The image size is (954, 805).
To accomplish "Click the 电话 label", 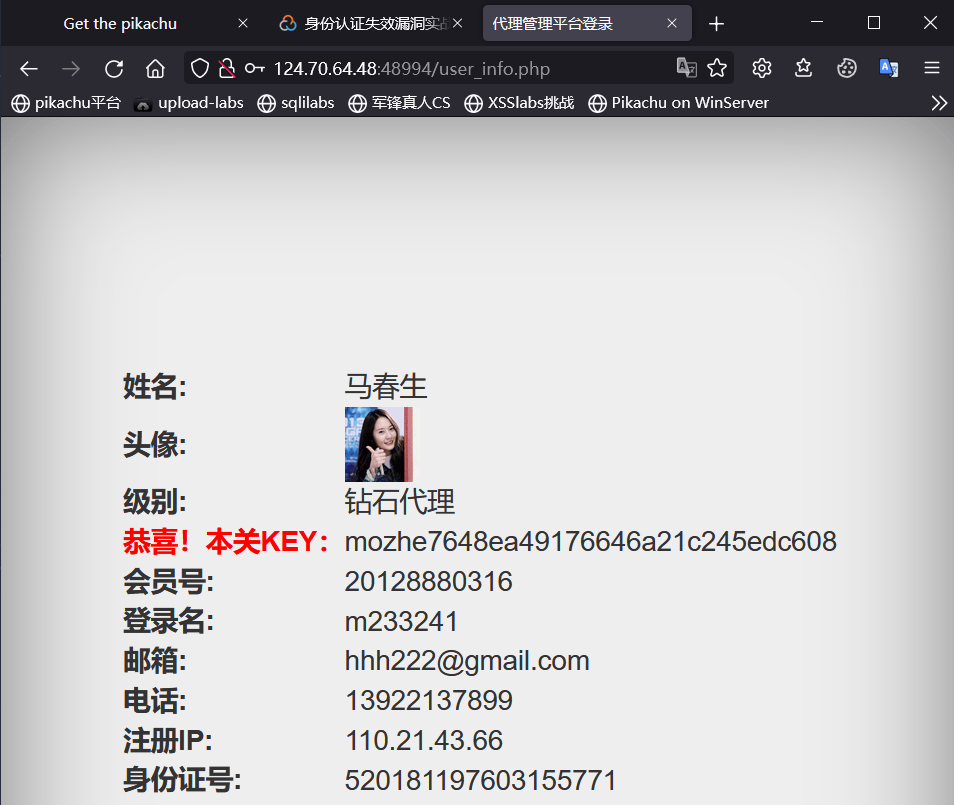I will [155, 700].
